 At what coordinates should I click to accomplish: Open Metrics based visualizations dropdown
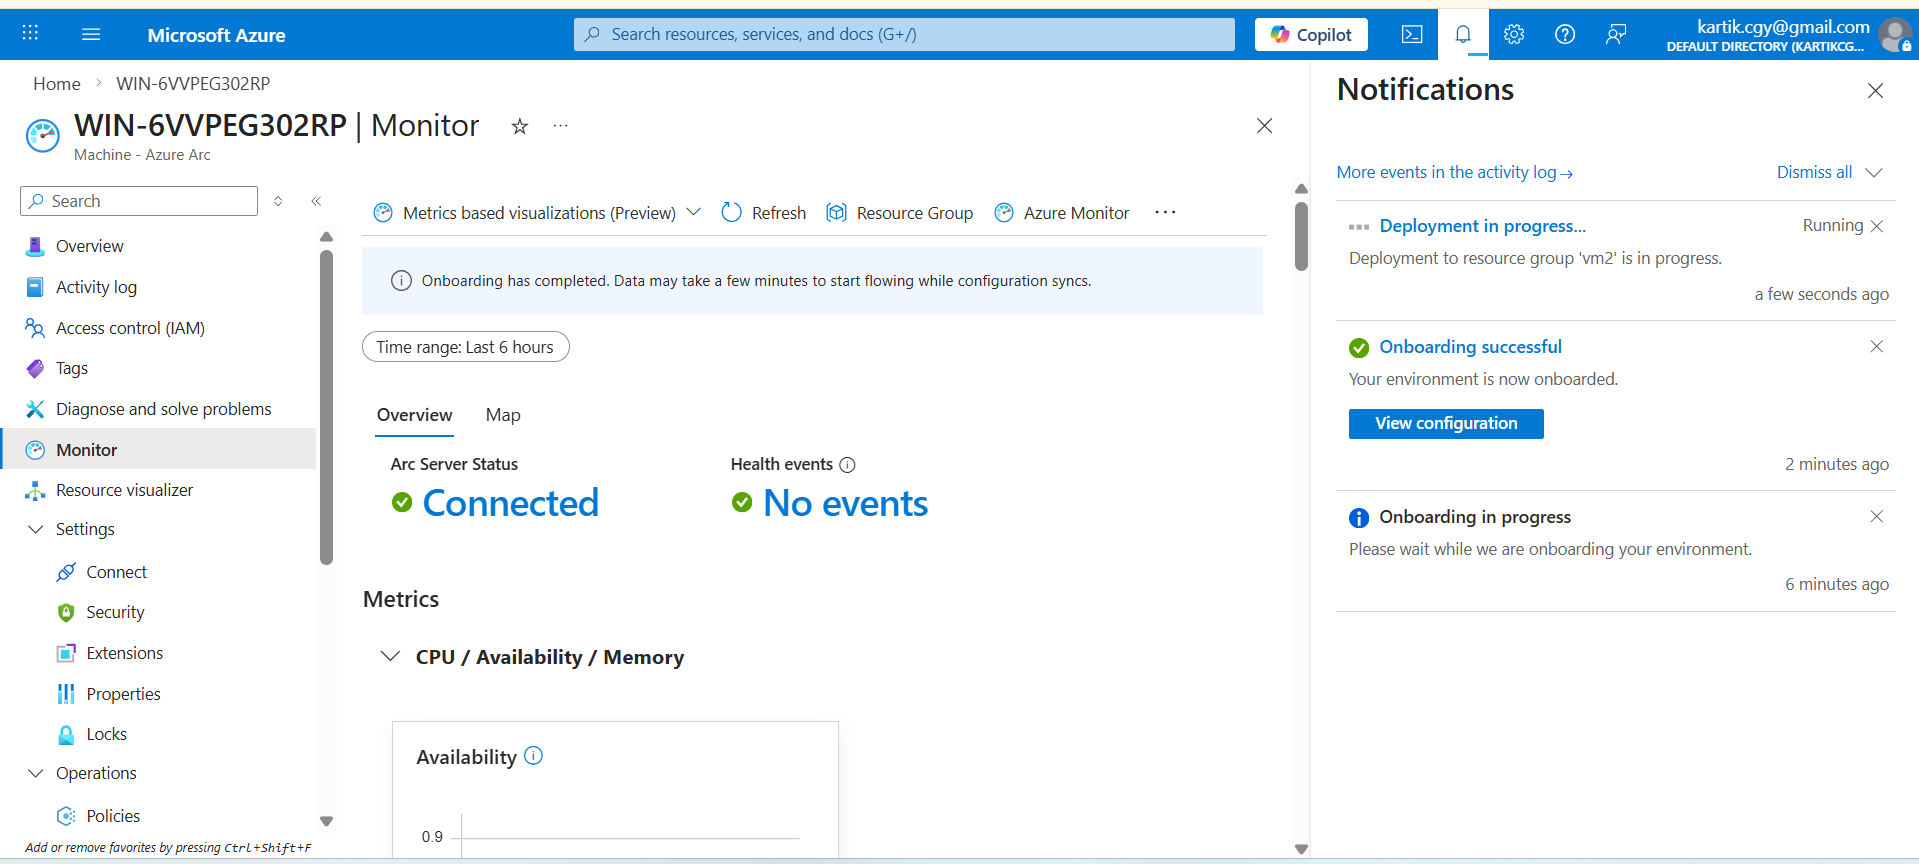pos(537,213)
